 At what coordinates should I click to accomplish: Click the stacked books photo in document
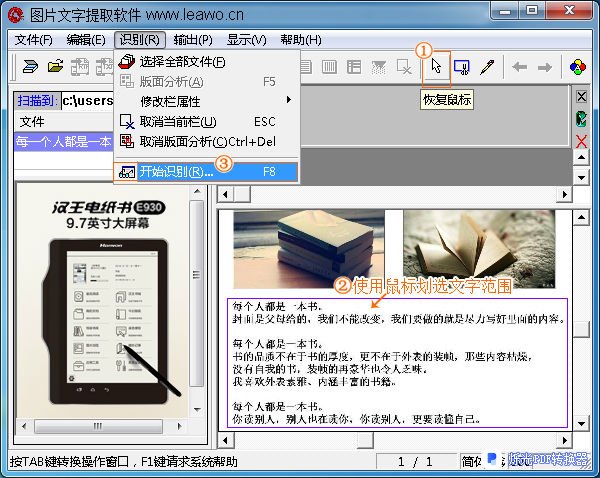309,249
